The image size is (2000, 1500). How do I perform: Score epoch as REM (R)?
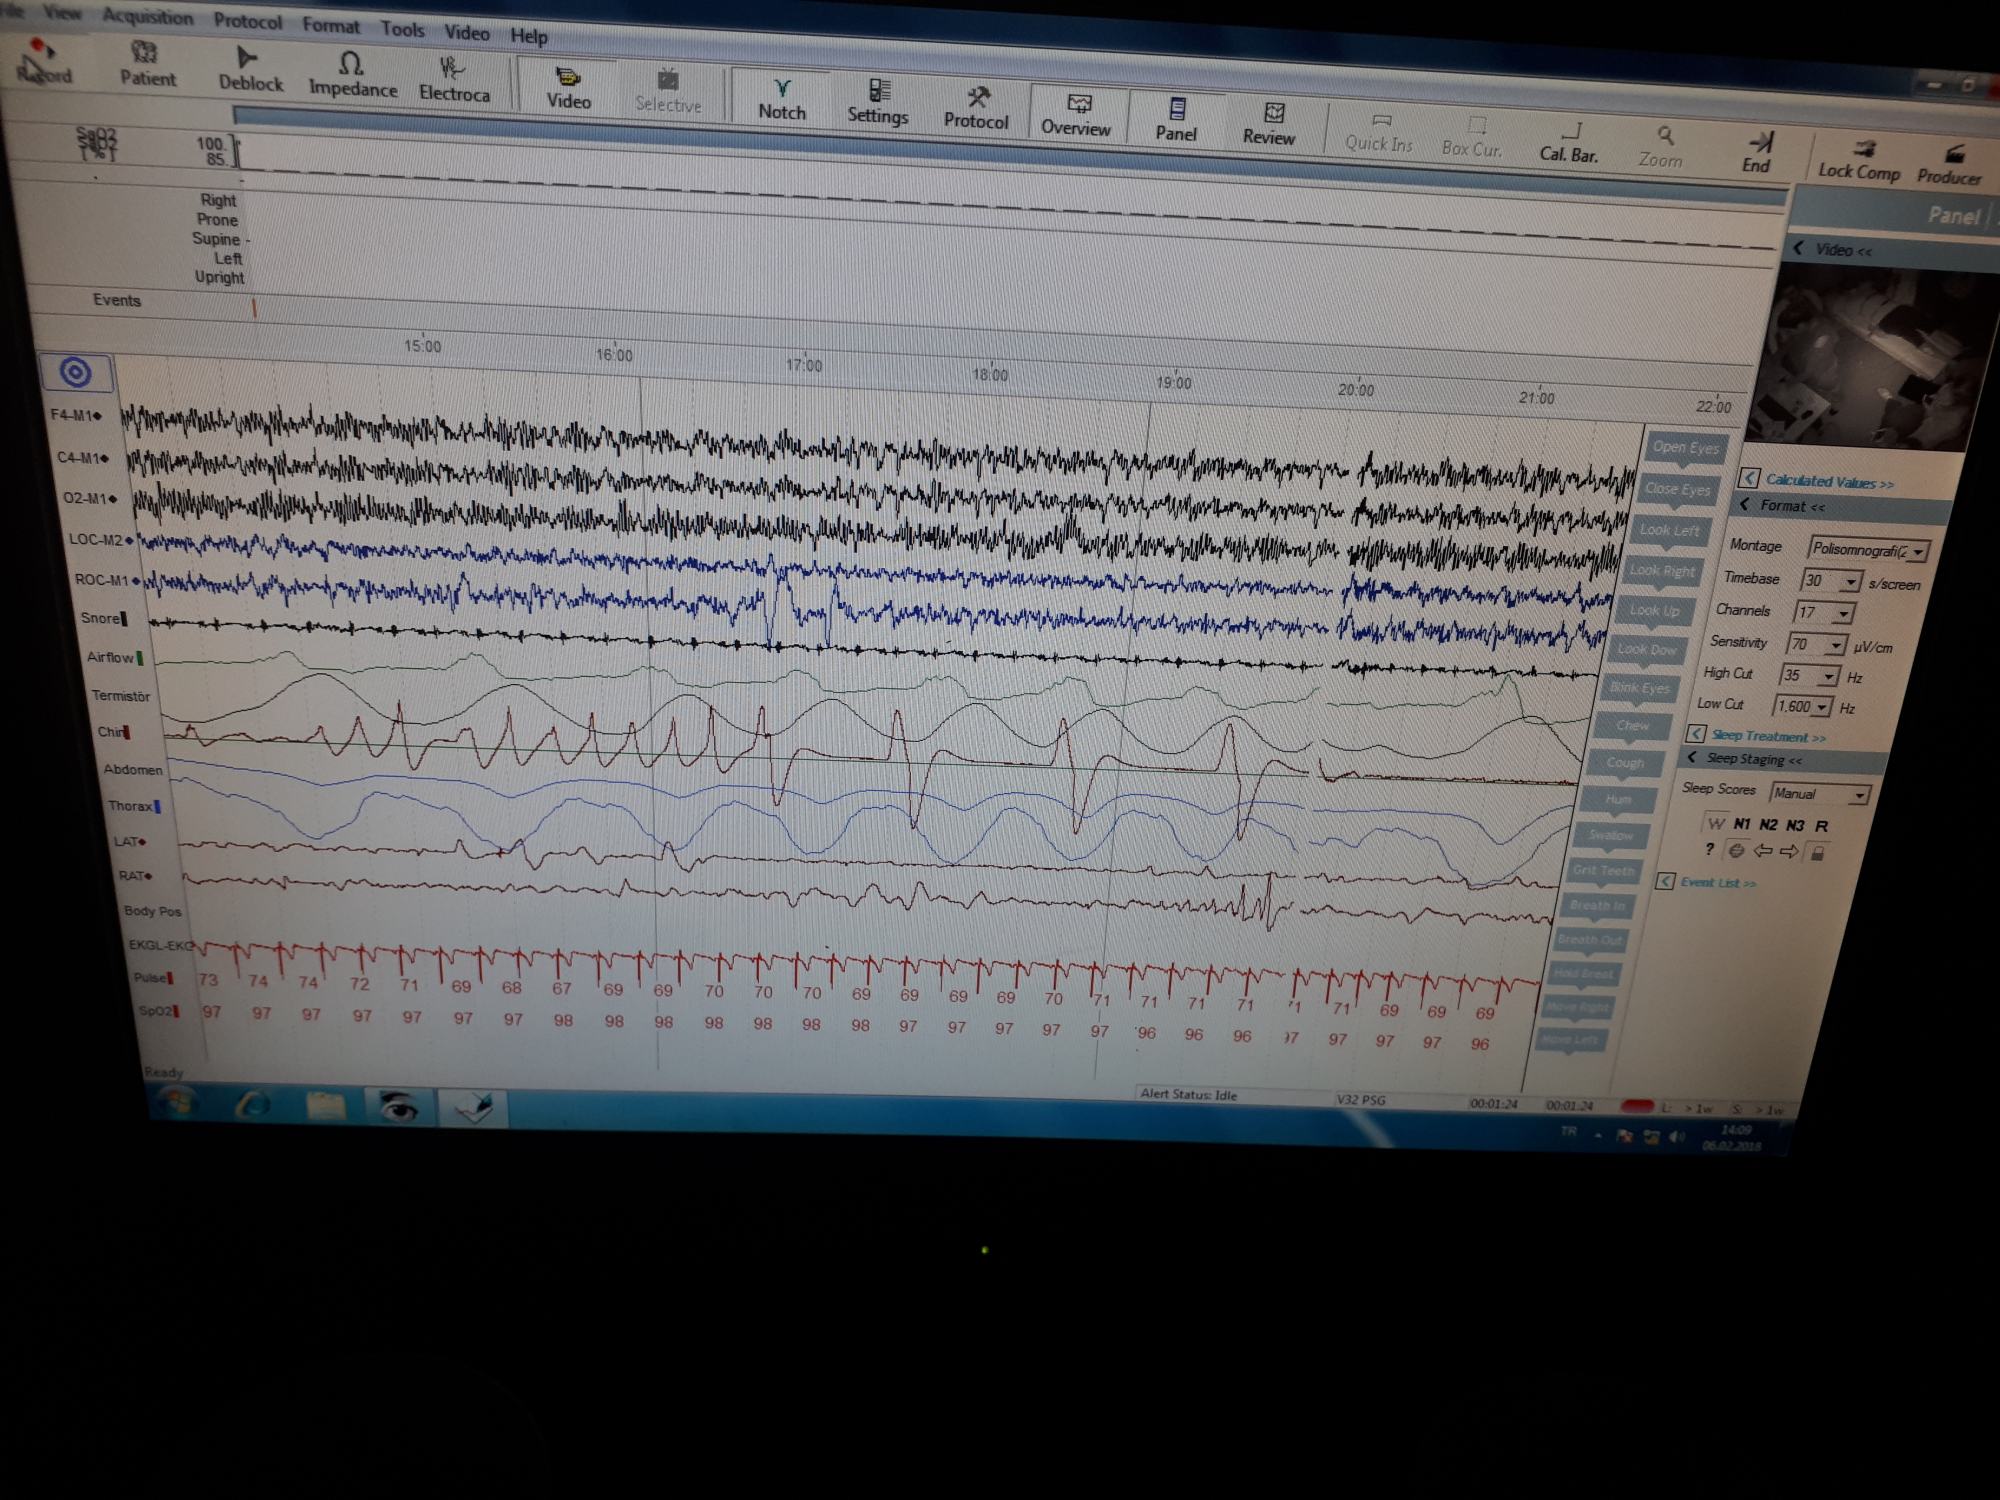click(1822, 826)
